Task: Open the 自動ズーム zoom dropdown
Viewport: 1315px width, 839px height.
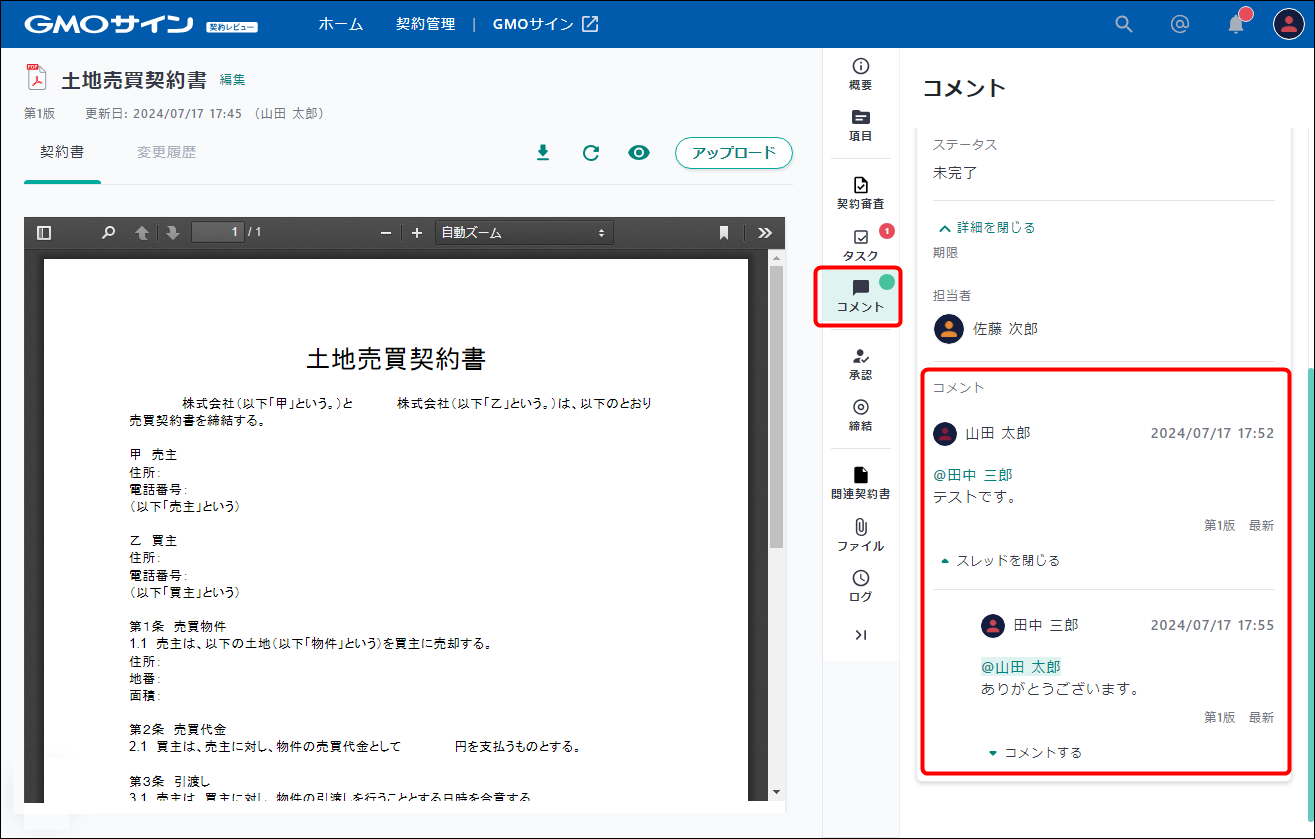Action: 524,233
